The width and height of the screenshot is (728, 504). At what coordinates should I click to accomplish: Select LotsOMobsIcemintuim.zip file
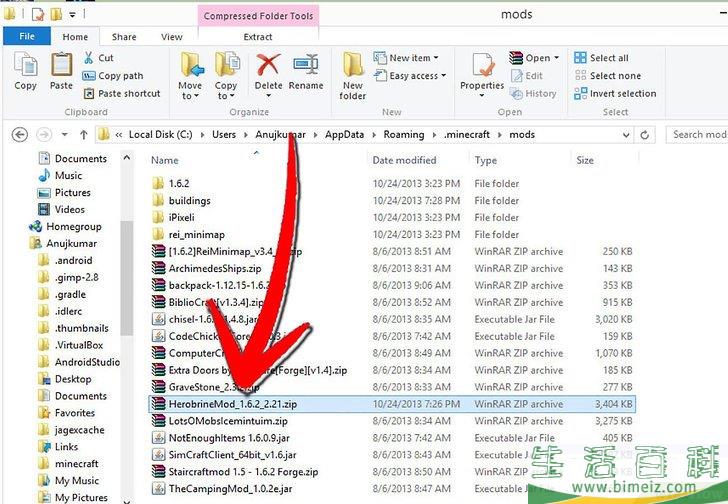click(220, 421)
